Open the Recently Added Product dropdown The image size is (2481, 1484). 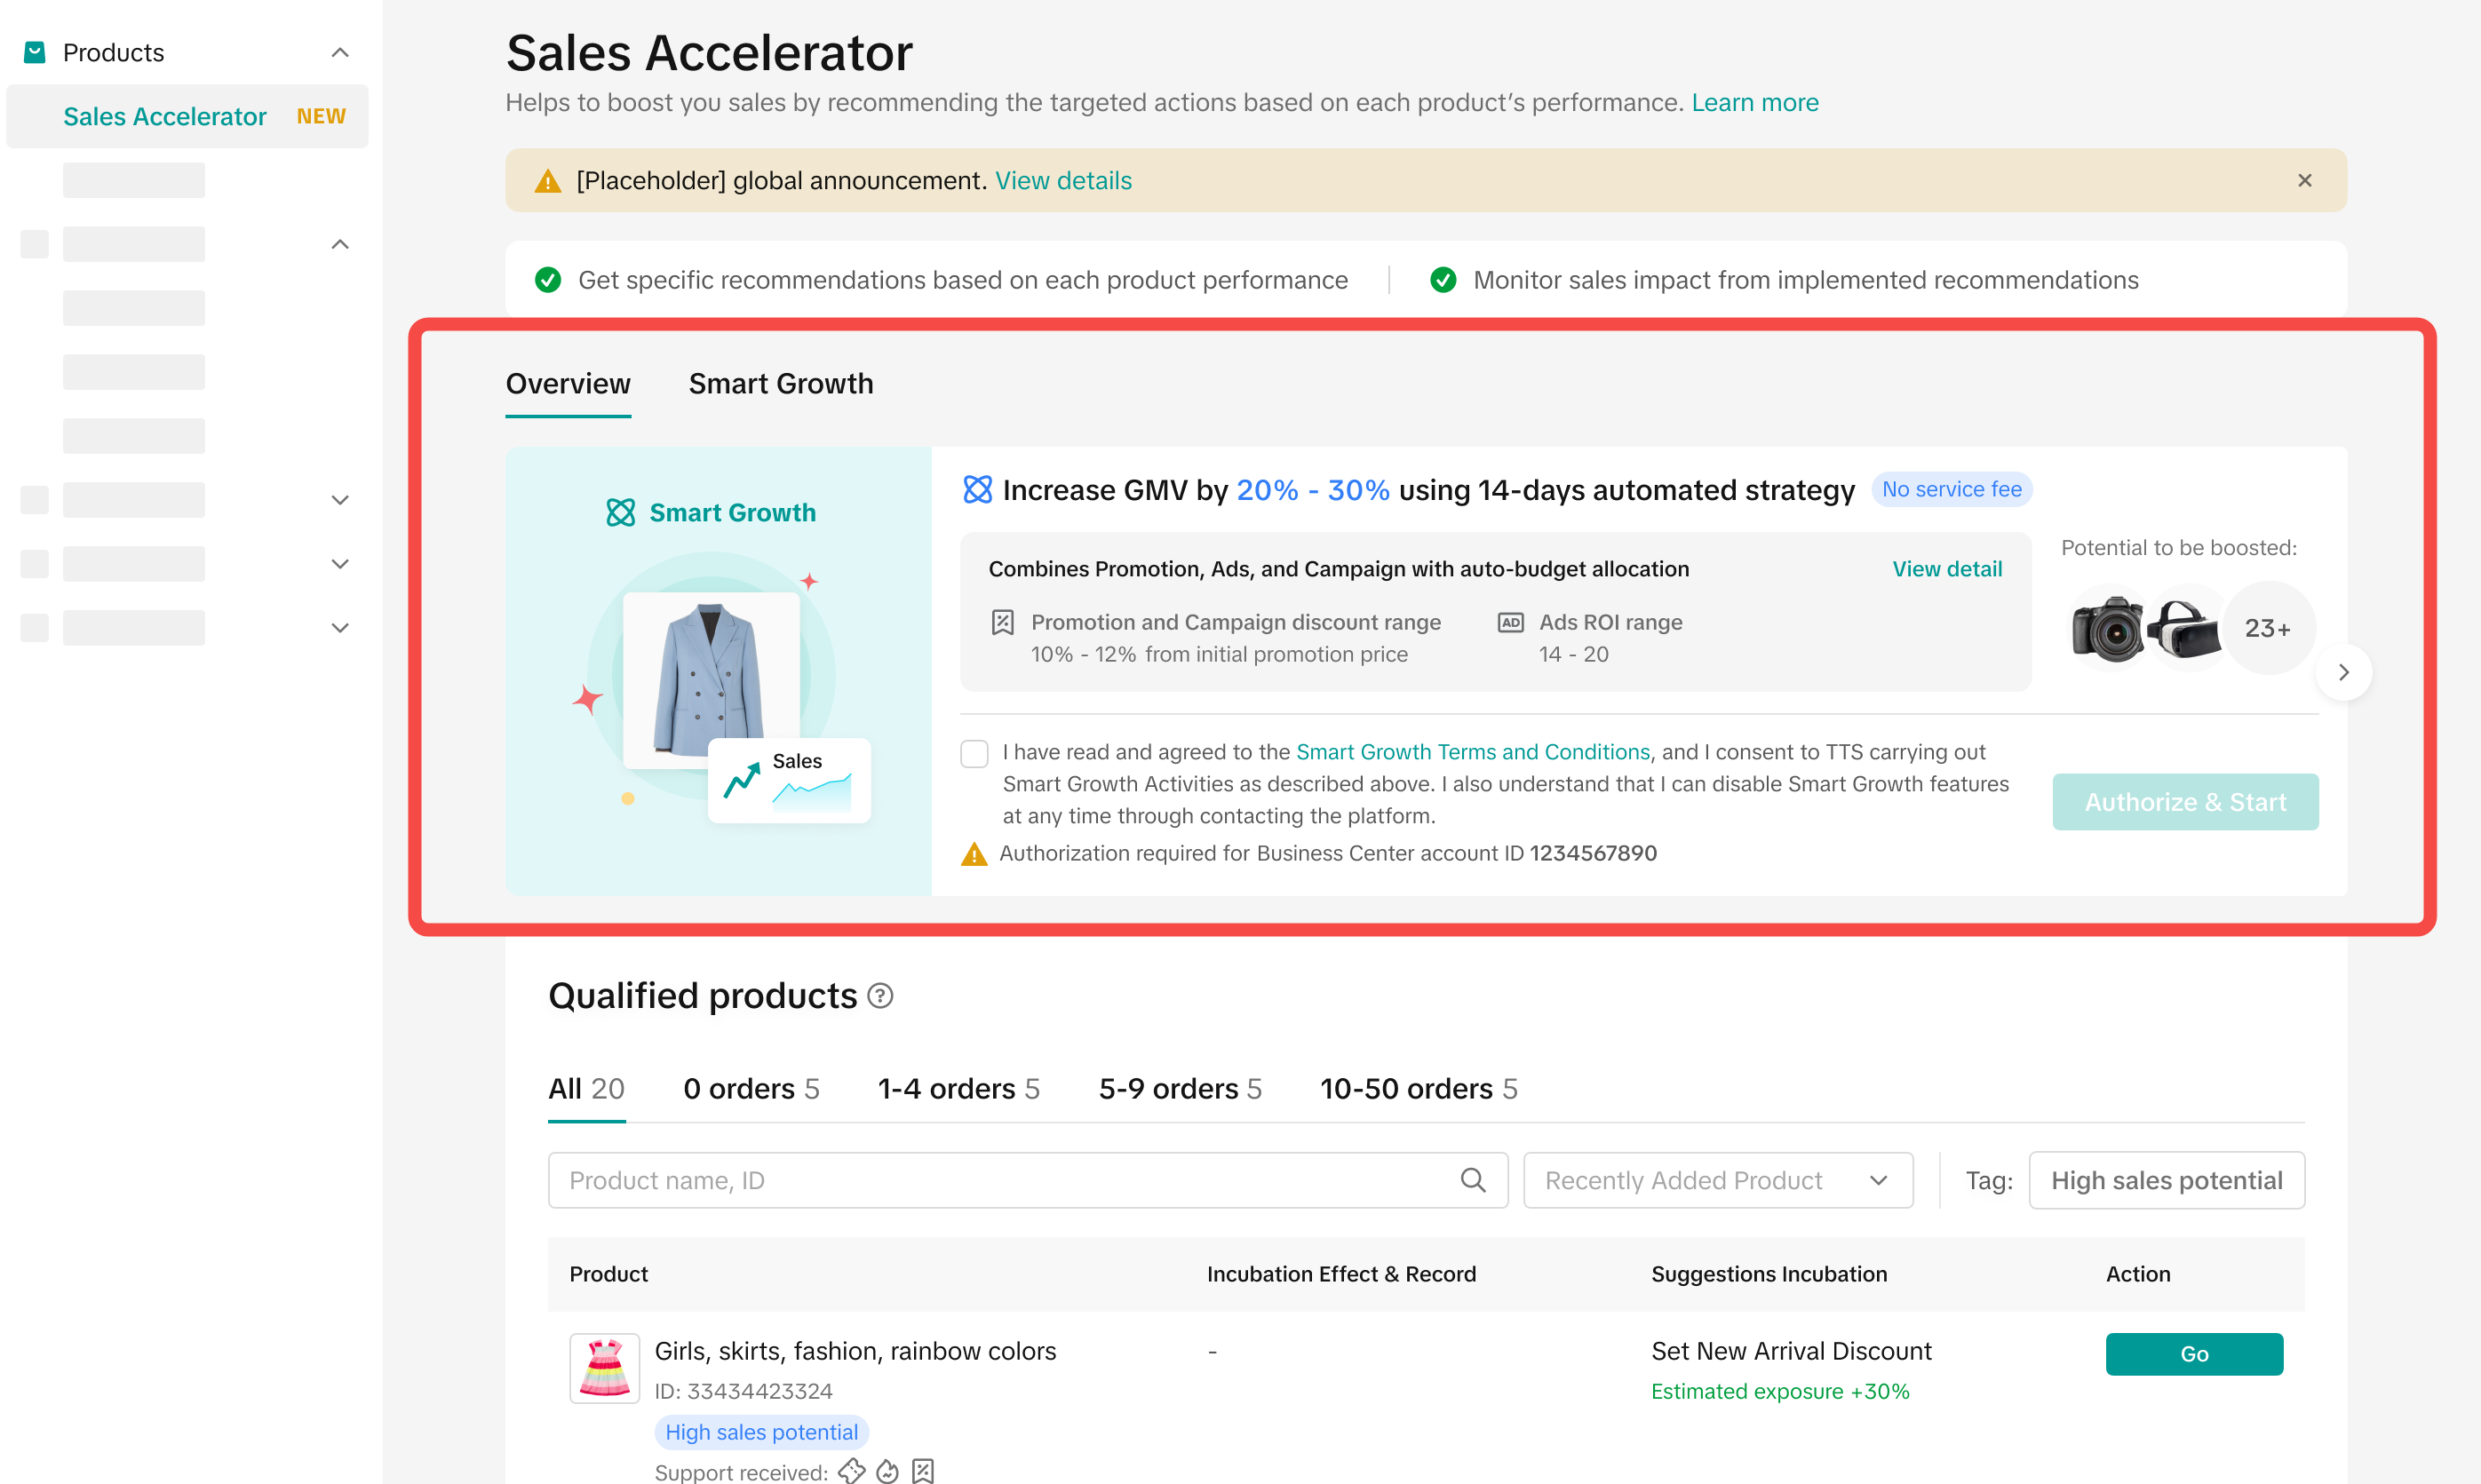1717,1180
